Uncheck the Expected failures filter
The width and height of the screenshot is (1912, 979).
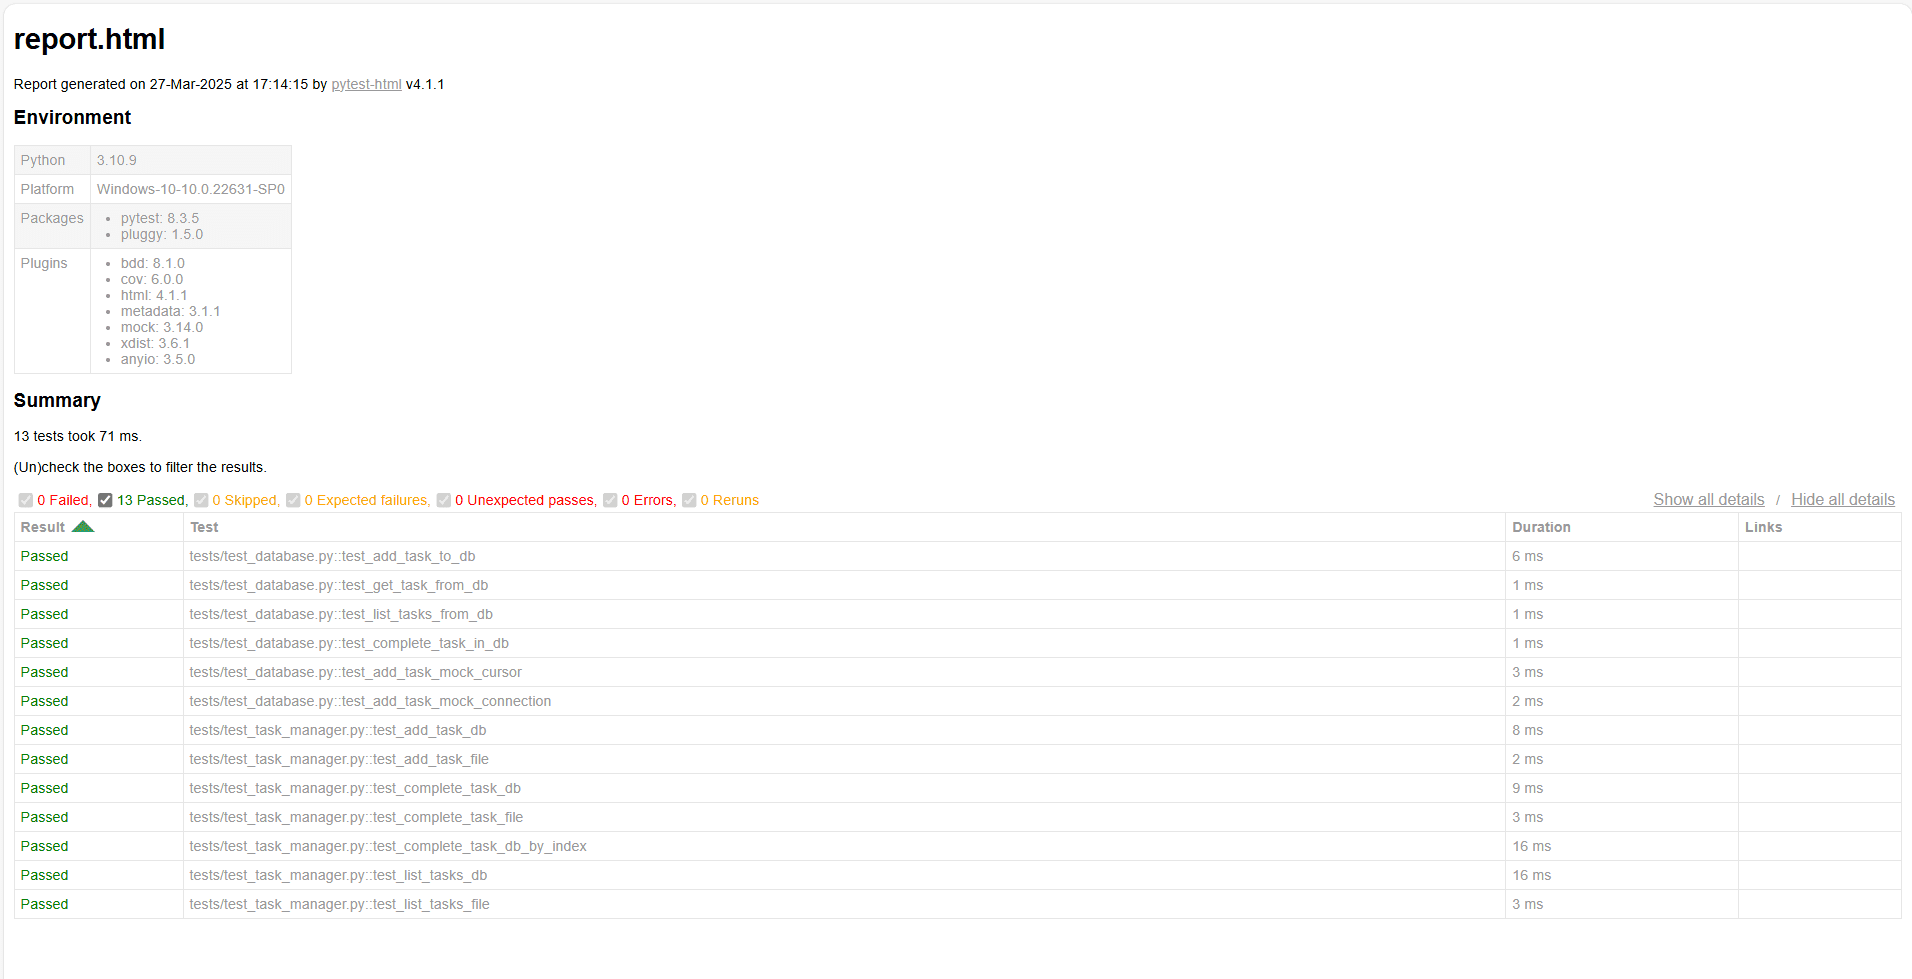coord(293,500)
